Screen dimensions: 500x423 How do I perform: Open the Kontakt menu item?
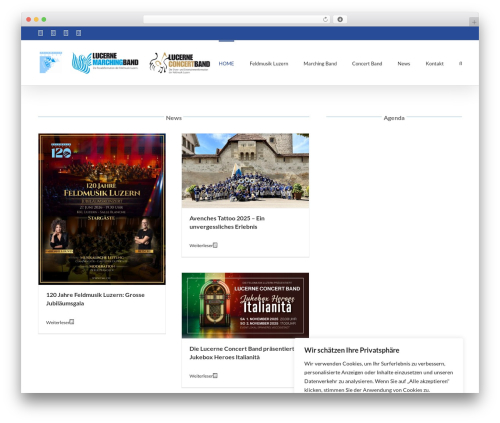click(434, 63)
